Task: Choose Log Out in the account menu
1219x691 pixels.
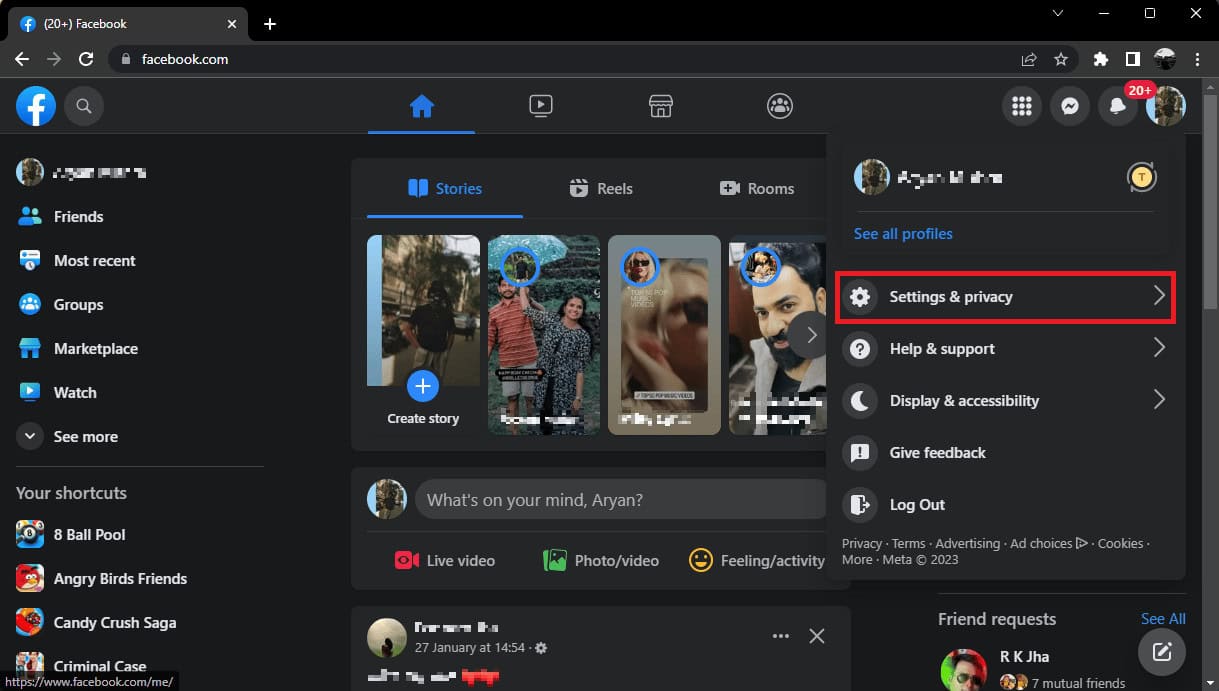Action: (x=1004, y=504)
